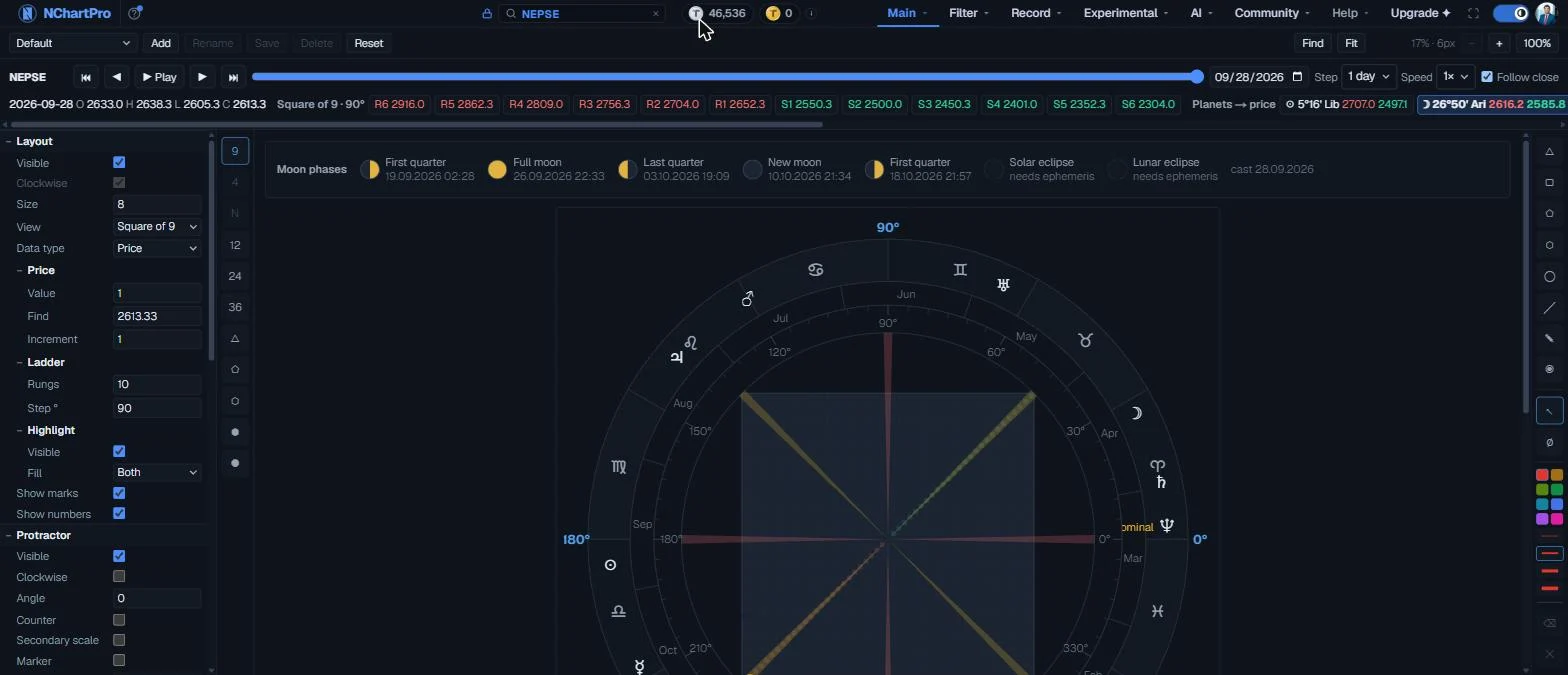
Task: Toggle the dark/light theme switch
Action: (1511, 13)
